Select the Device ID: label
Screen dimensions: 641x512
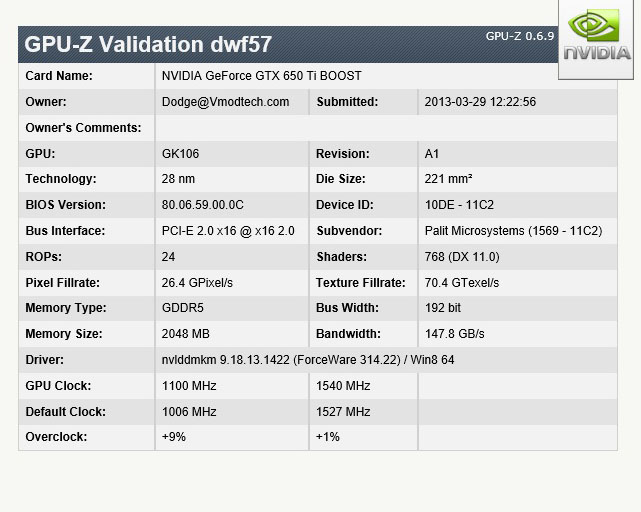click(345, 205)
